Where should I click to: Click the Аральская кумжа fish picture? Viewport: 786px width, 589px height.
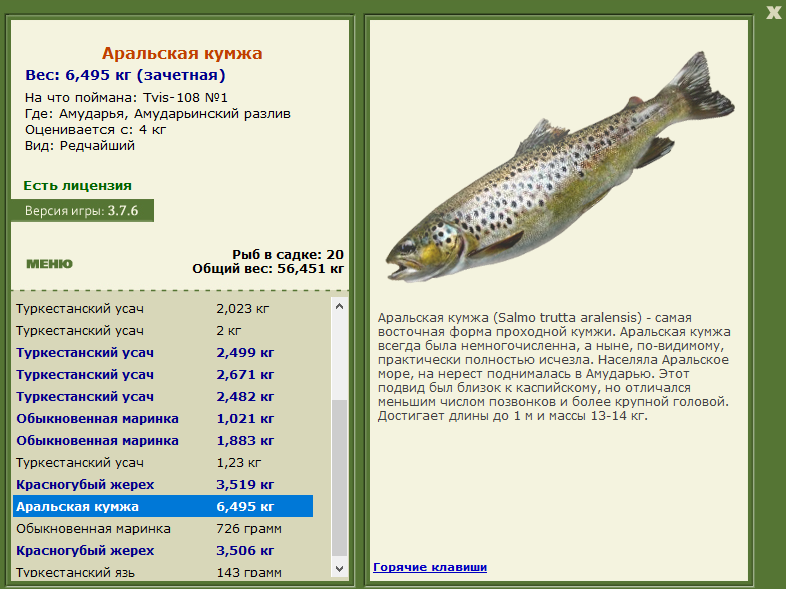click(559, 168)
